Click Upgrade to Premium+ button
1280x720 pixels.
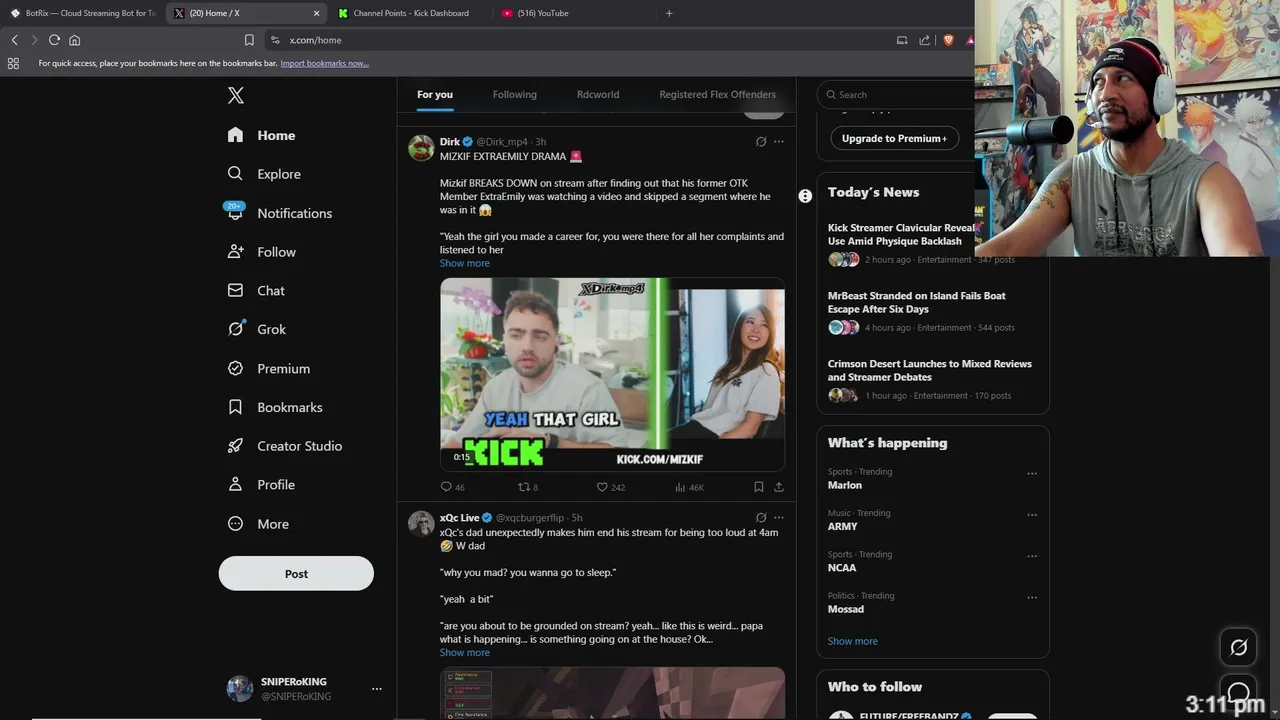pyautogui.click(x=894, y=138)
